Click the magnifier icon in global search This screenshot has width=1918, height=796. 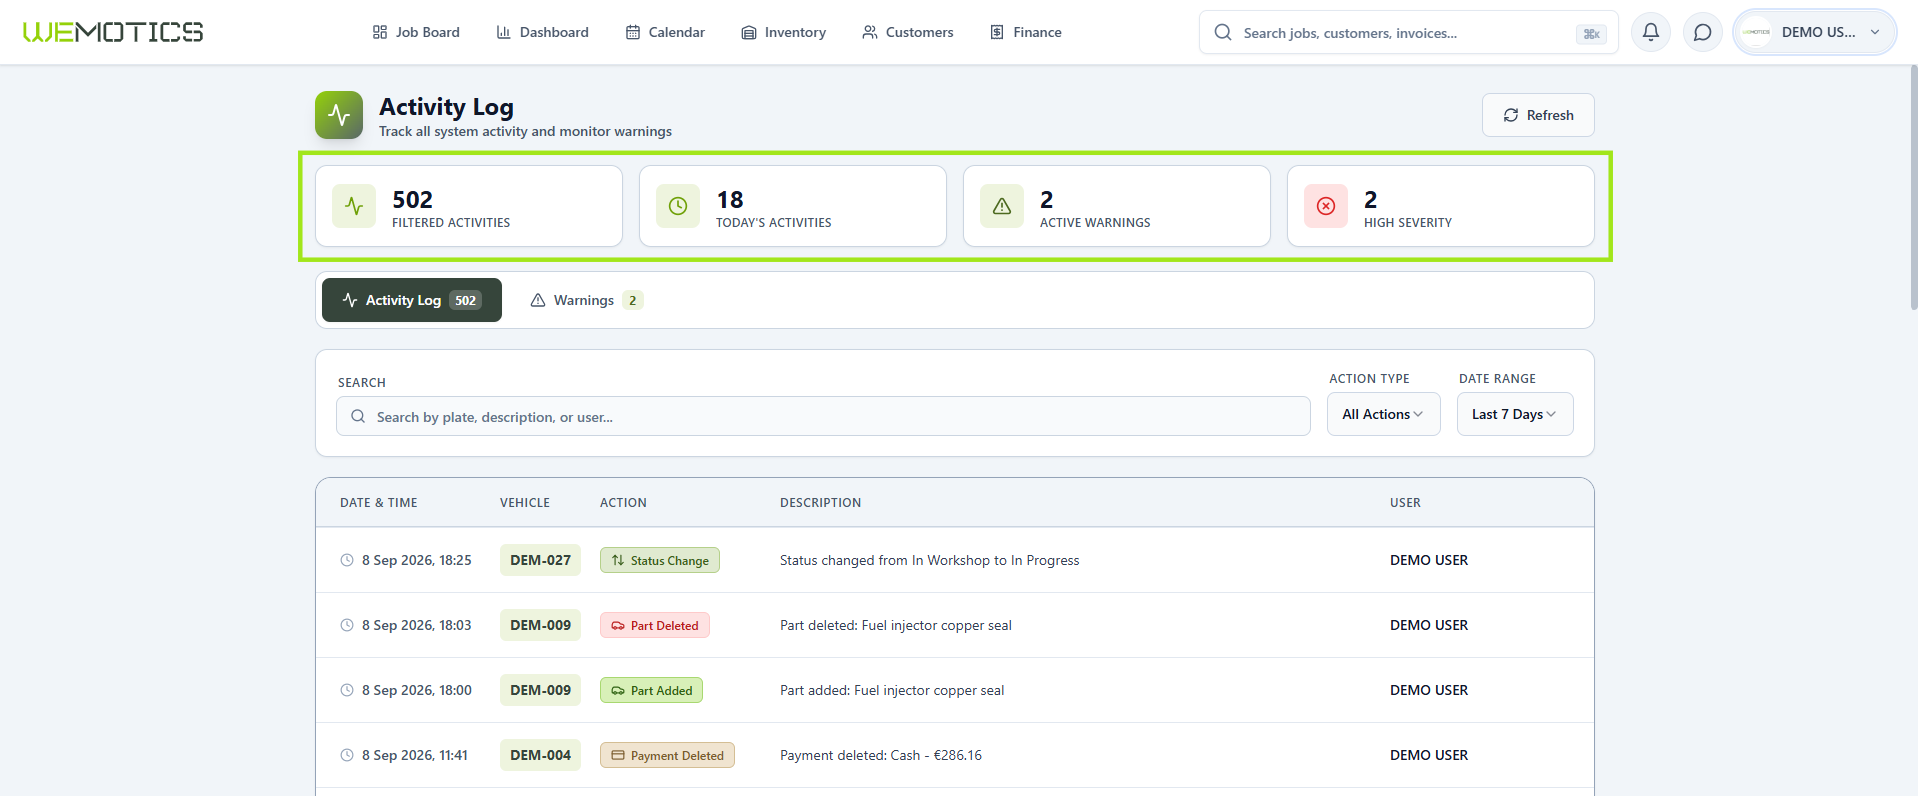click(1223, 33)
